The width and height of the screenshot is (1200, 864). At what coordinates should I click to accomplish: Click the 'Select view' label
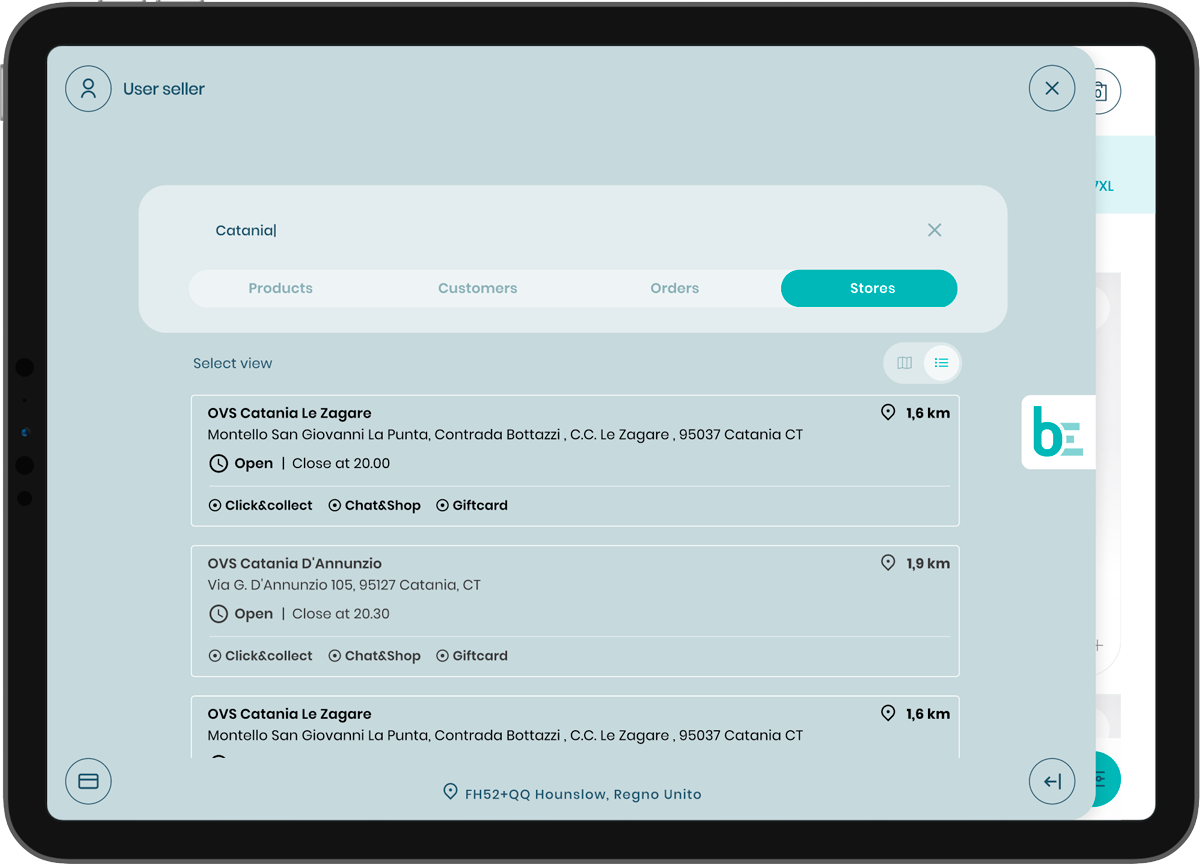click(x=232, y=363)
